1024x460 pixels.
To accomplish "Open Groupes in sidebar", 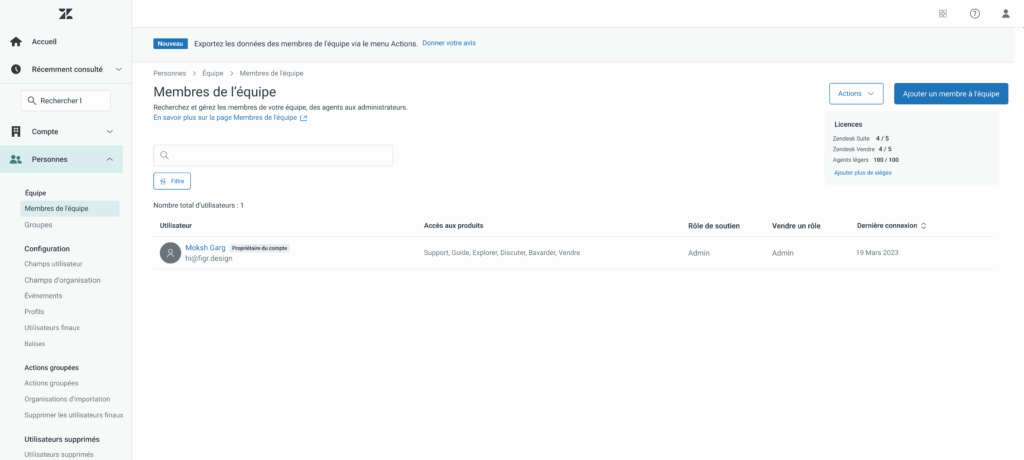I will click(x=38, y=225).
